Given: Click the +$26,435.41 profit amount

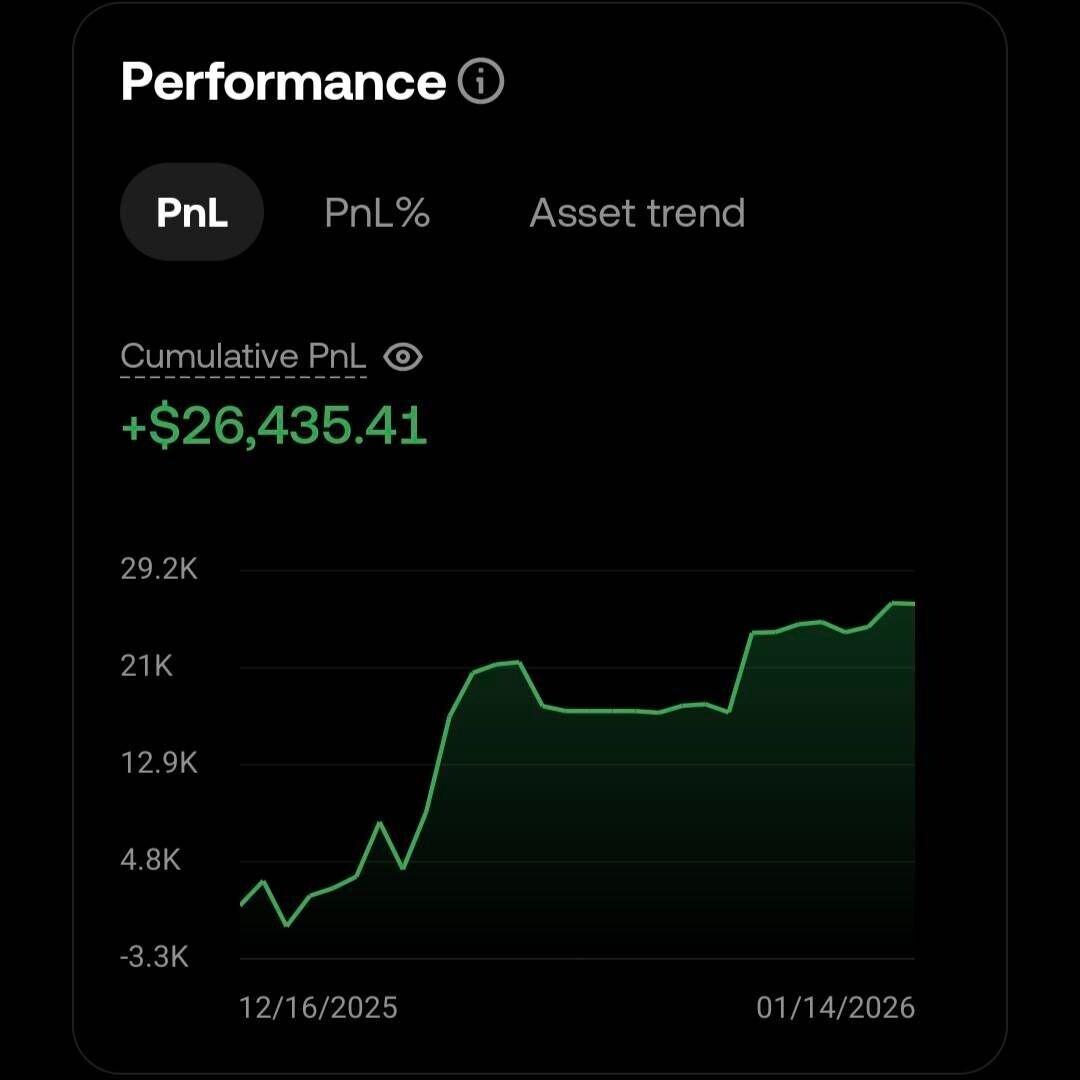Looking at the screenshot, I should tap(274, 427).
